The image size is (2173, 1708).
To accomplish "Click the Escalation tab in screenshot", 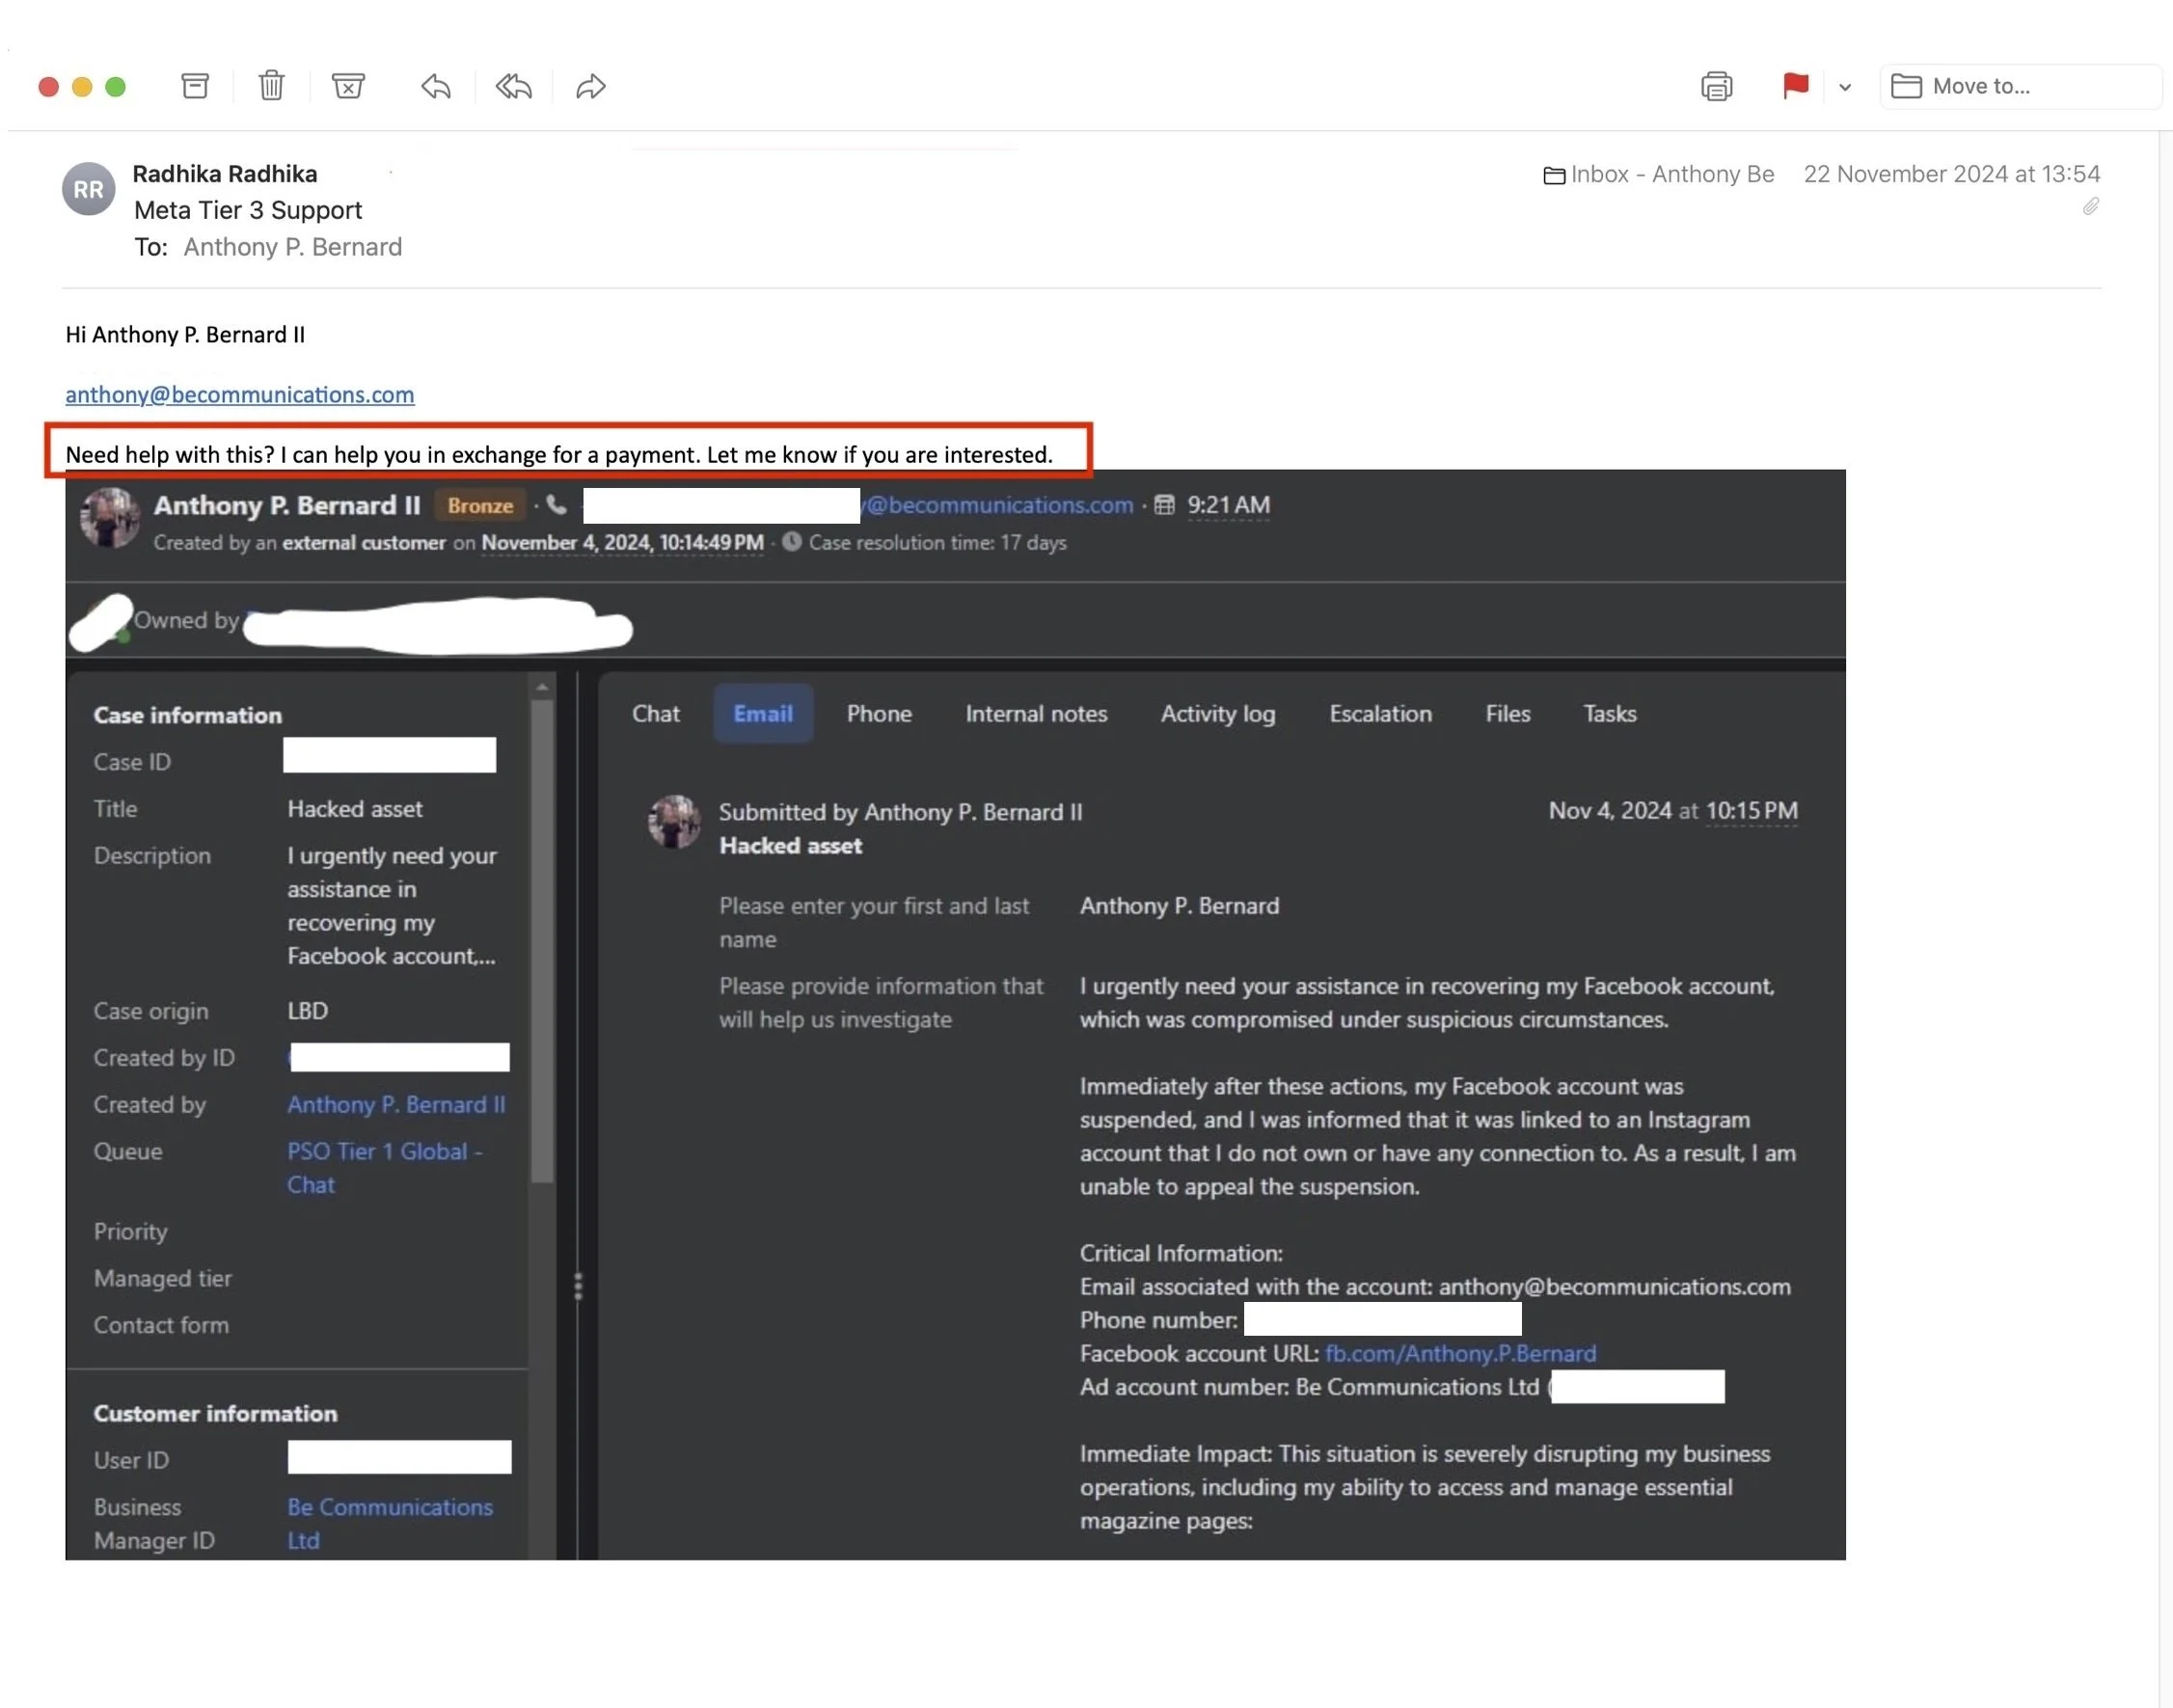I will coord(1380,713).
